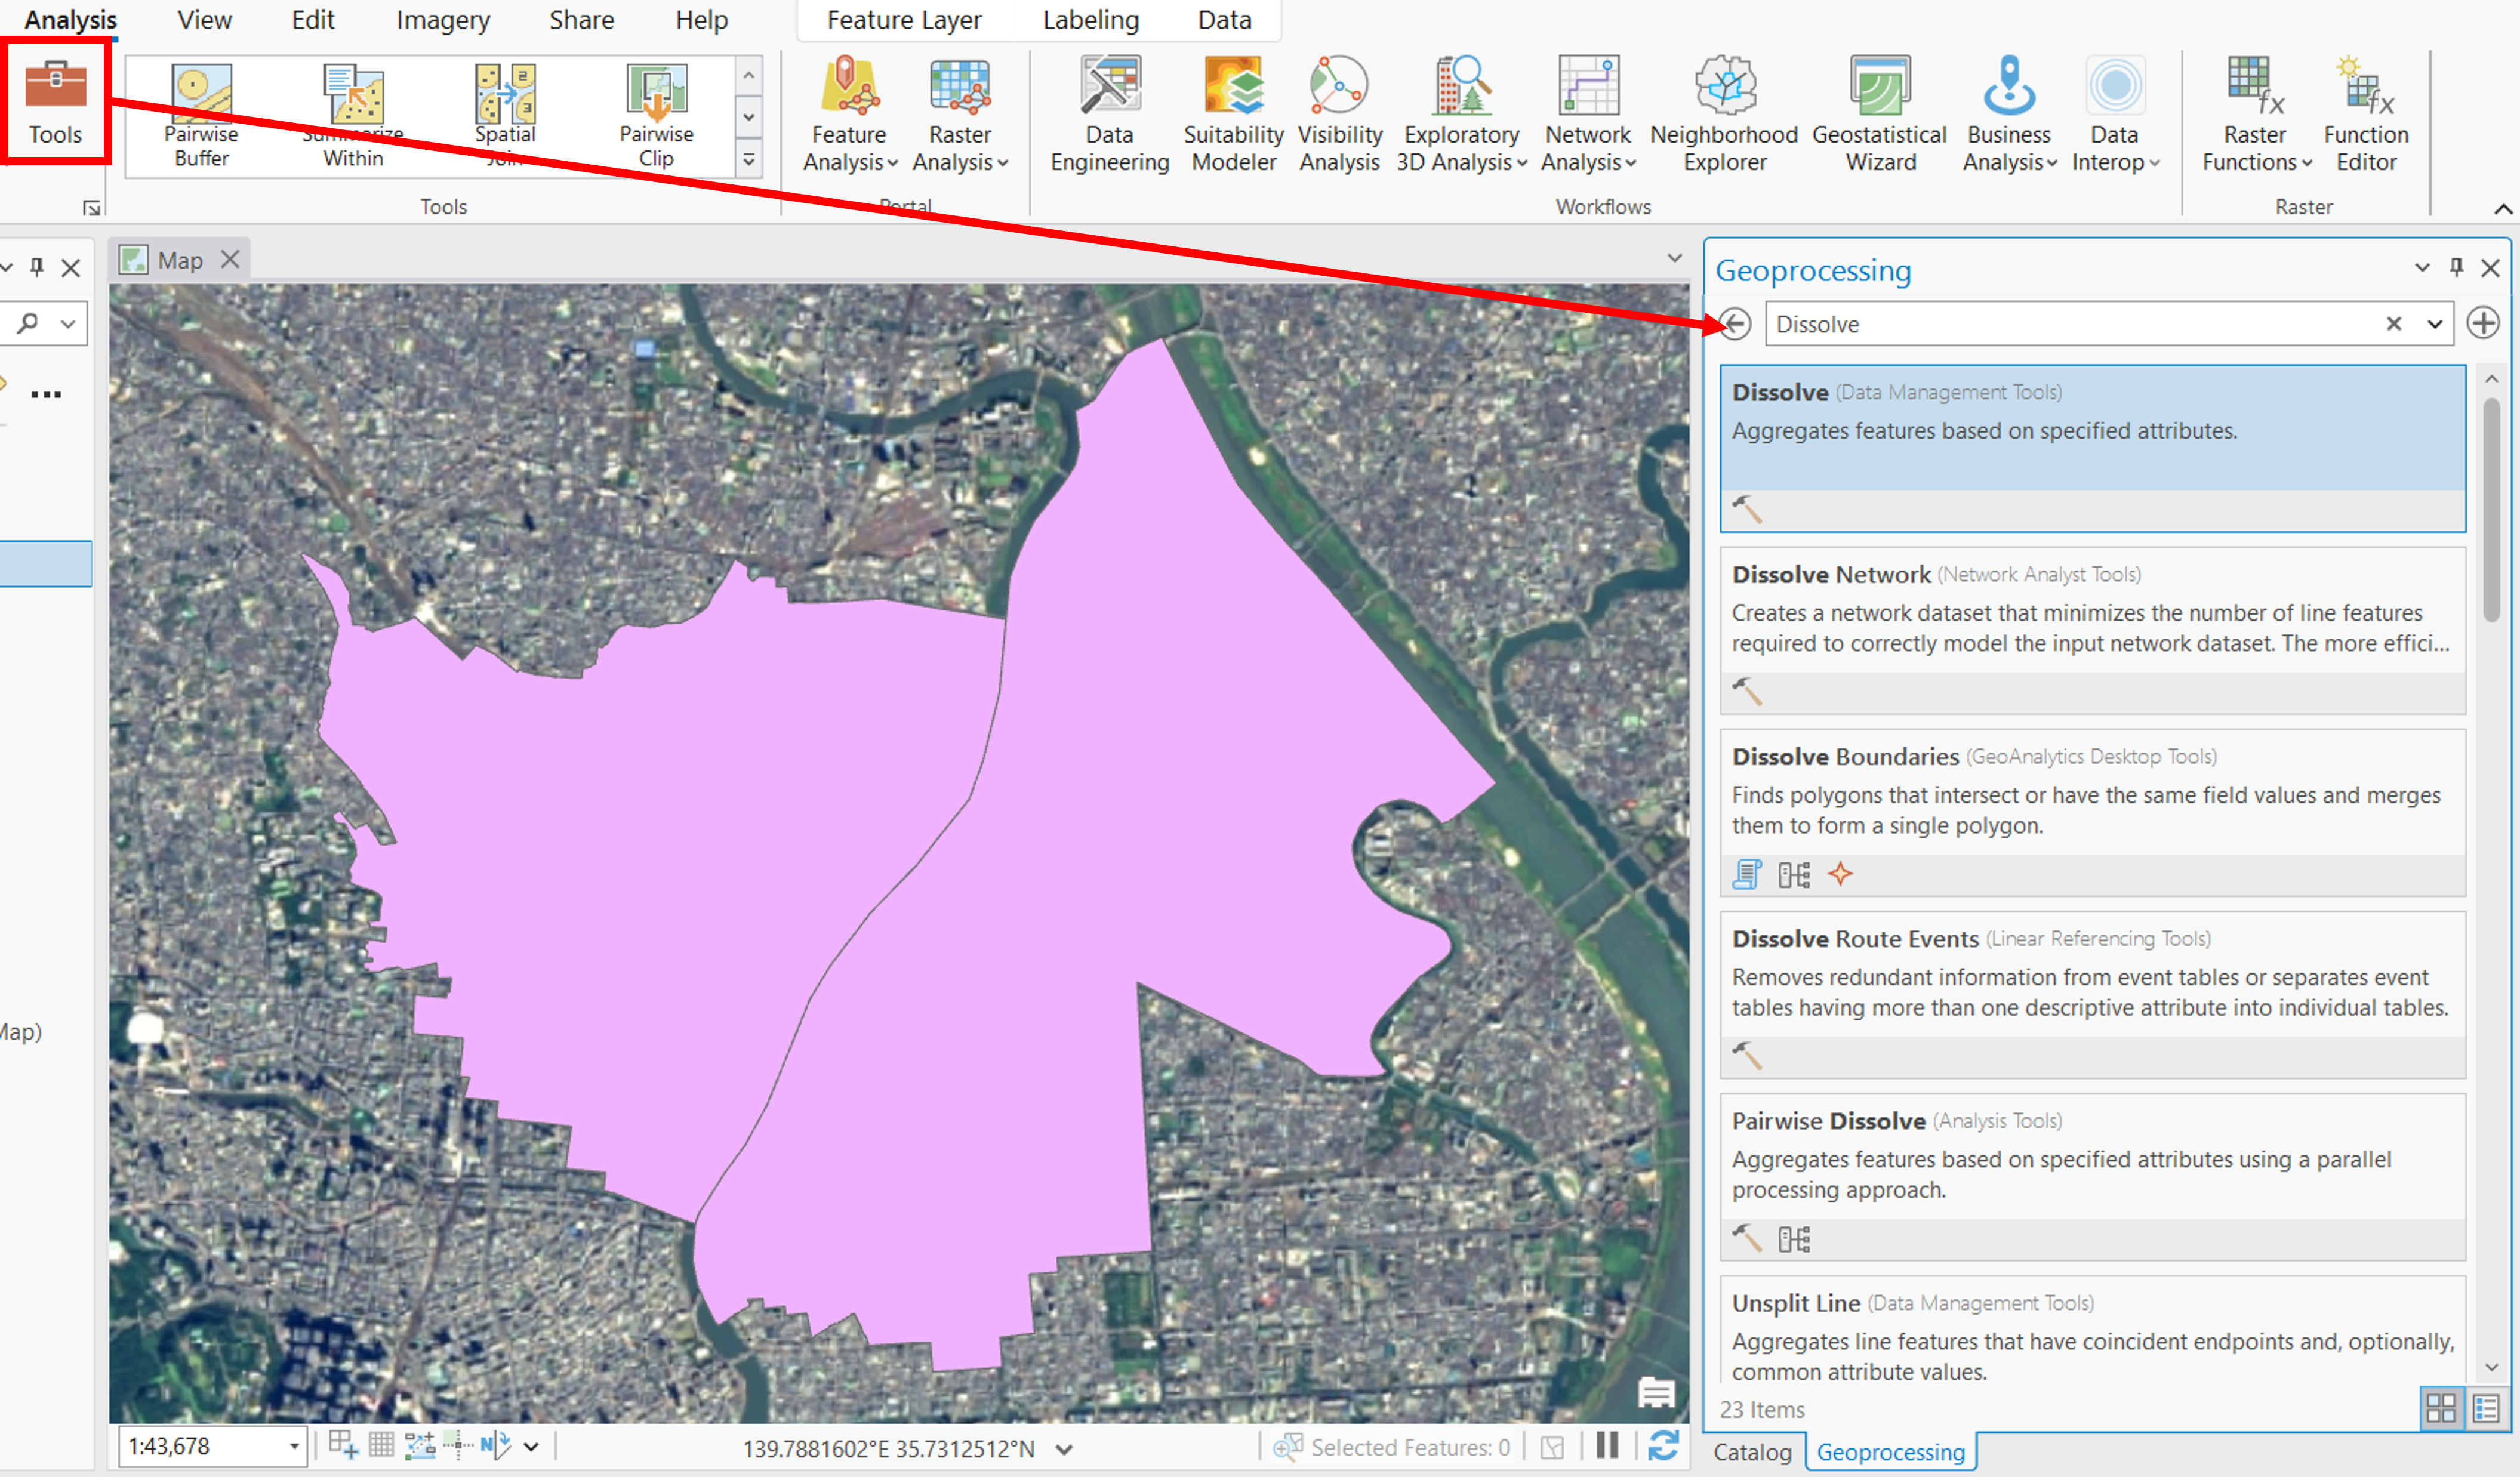This screenshot has width=2520, height=1477.
Task: Open the Share ribbon tab
Action: tap(581, 20)
